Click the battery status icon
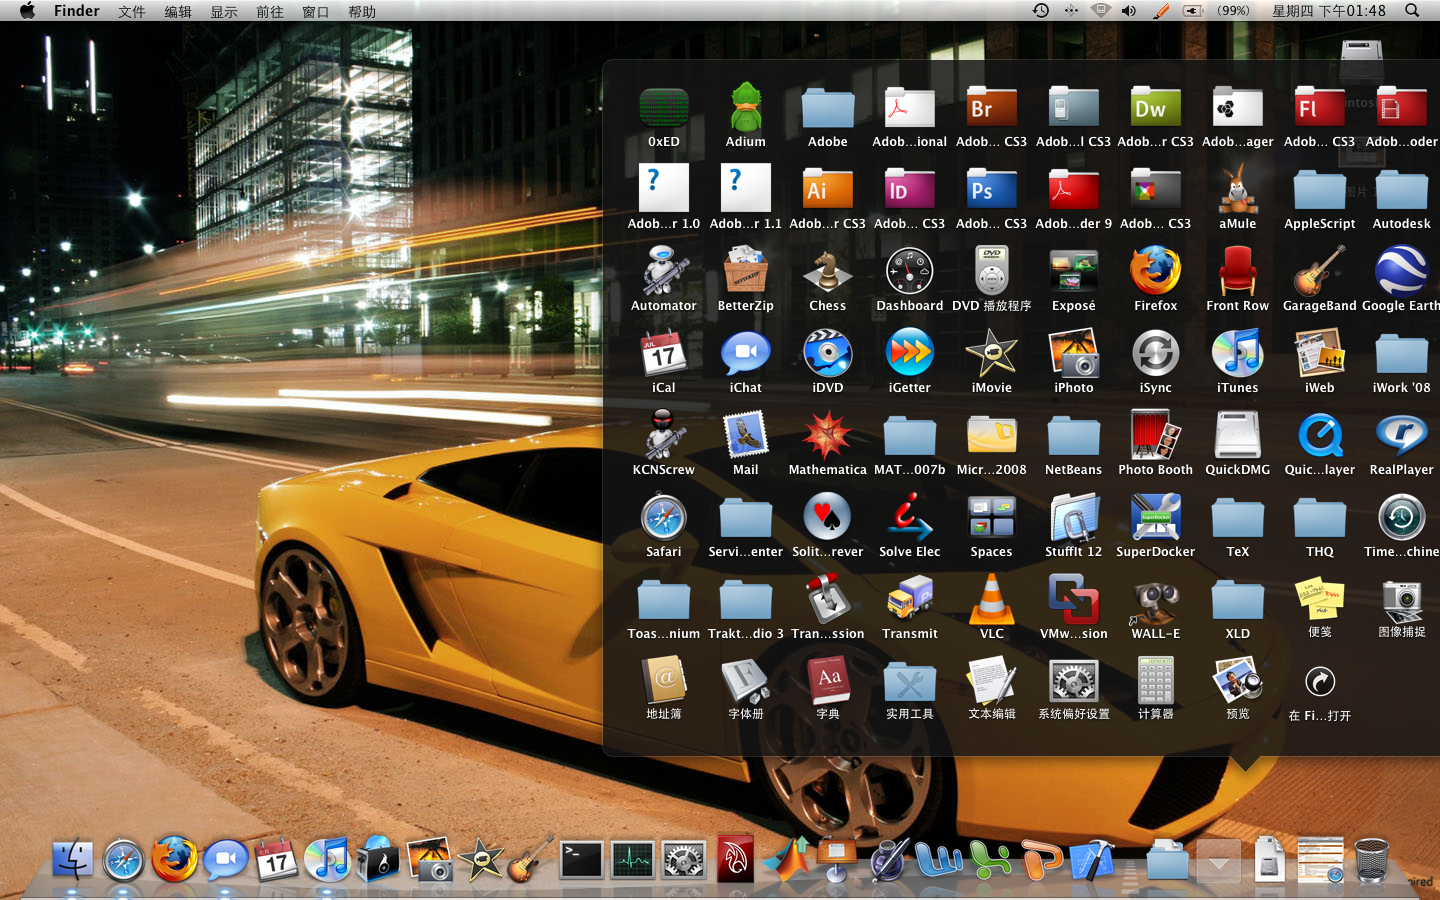 pos(1193,11)
